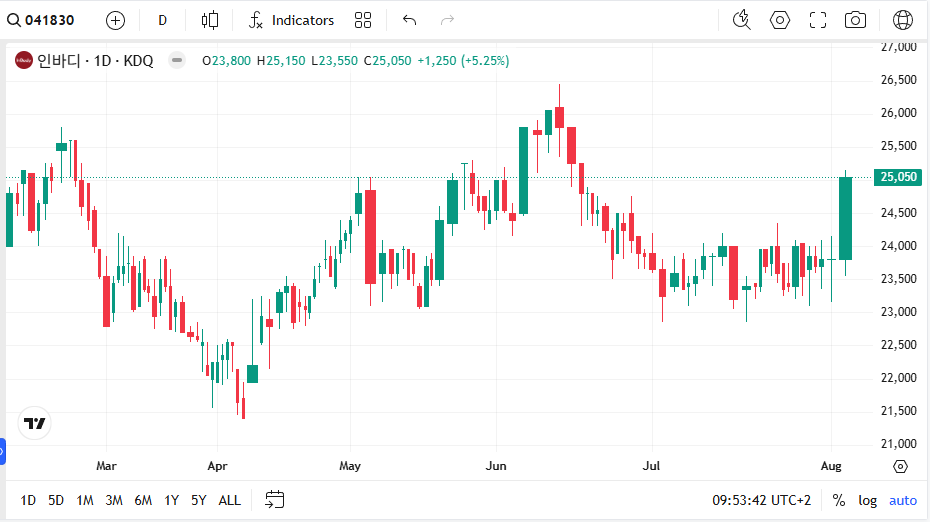Click the Mar label on time axis
The height and width of the screenshot is (522, 930).
tap(106, 466)
